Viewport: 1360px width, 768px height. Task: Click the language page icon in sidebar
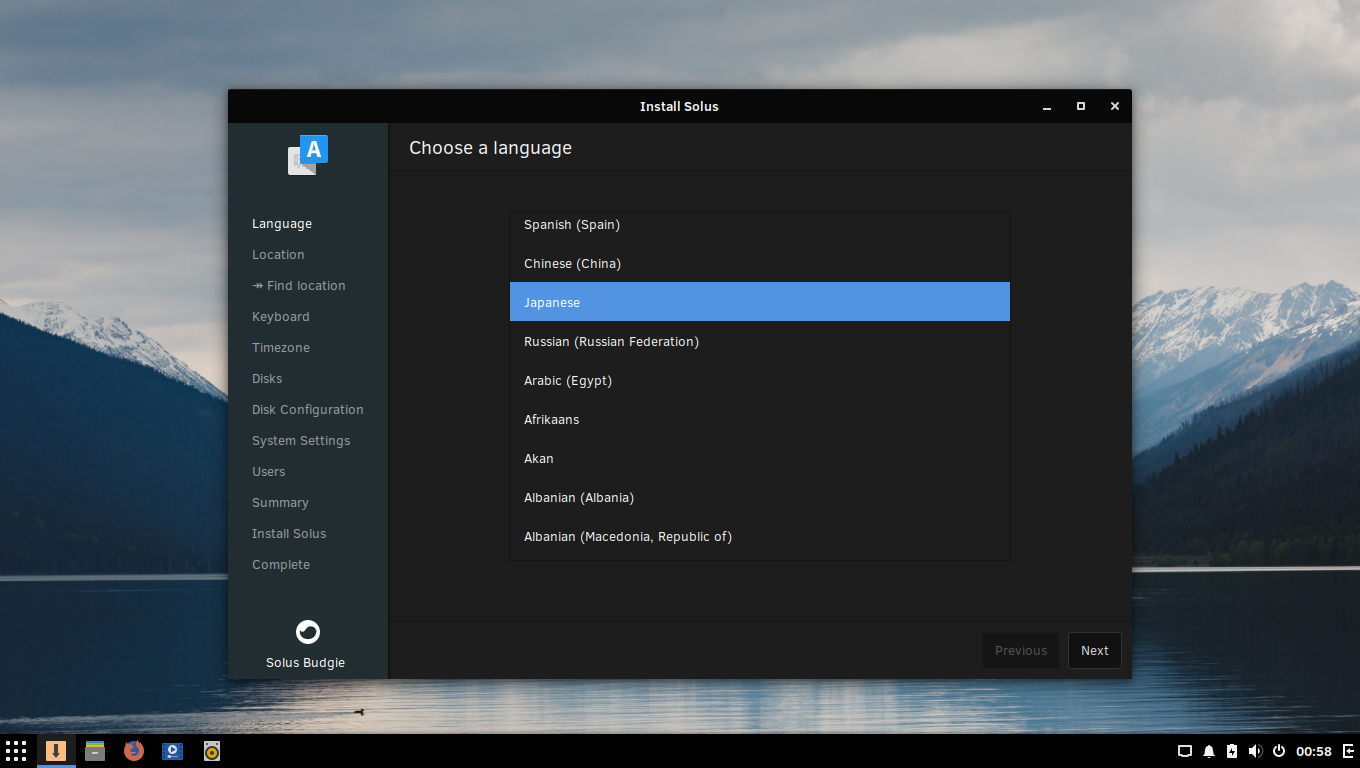[x=308, y=155]
